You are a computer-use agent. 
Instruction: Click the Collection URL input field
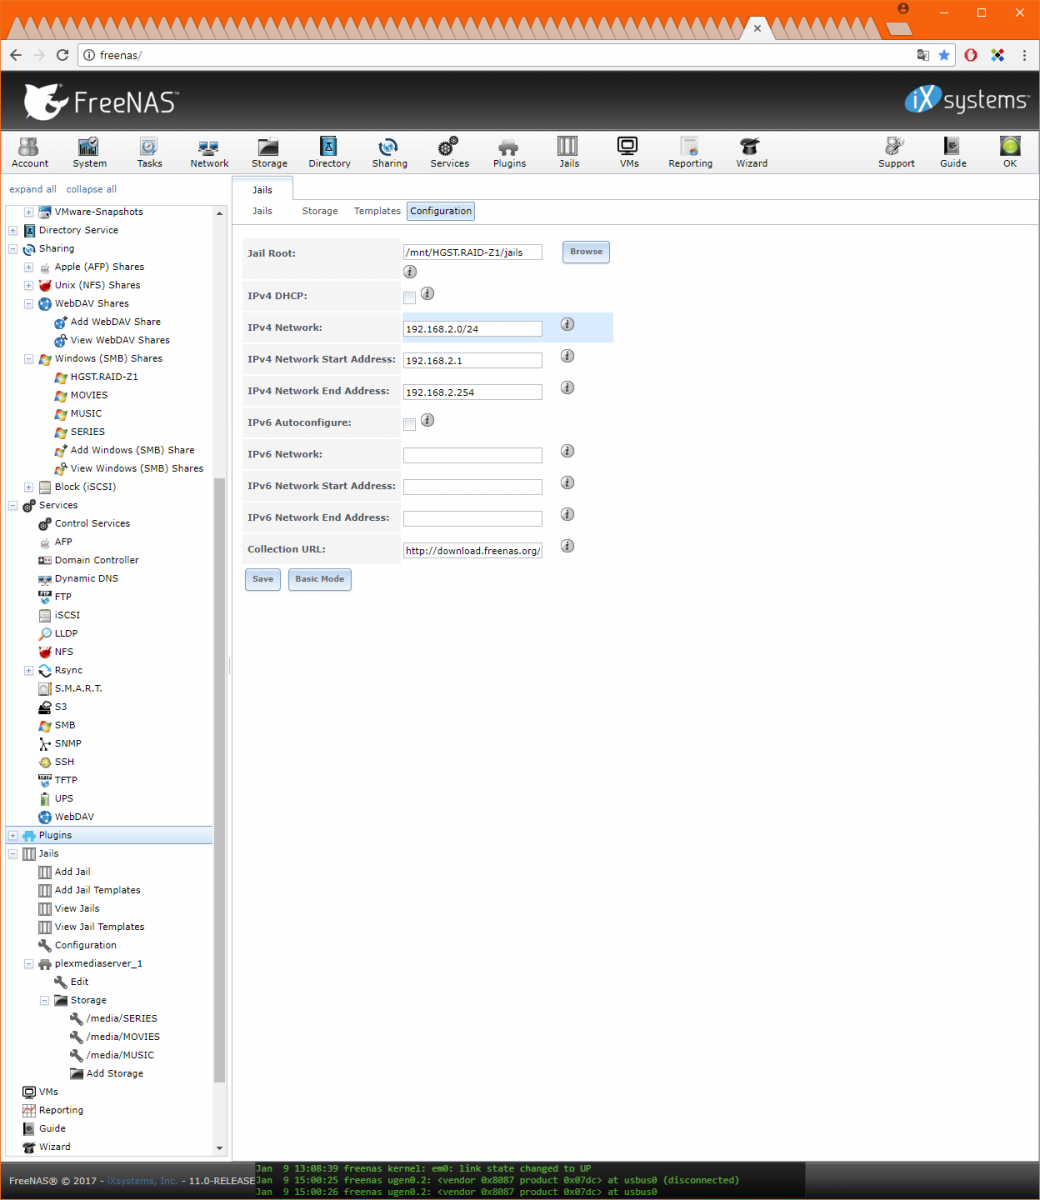473,551
